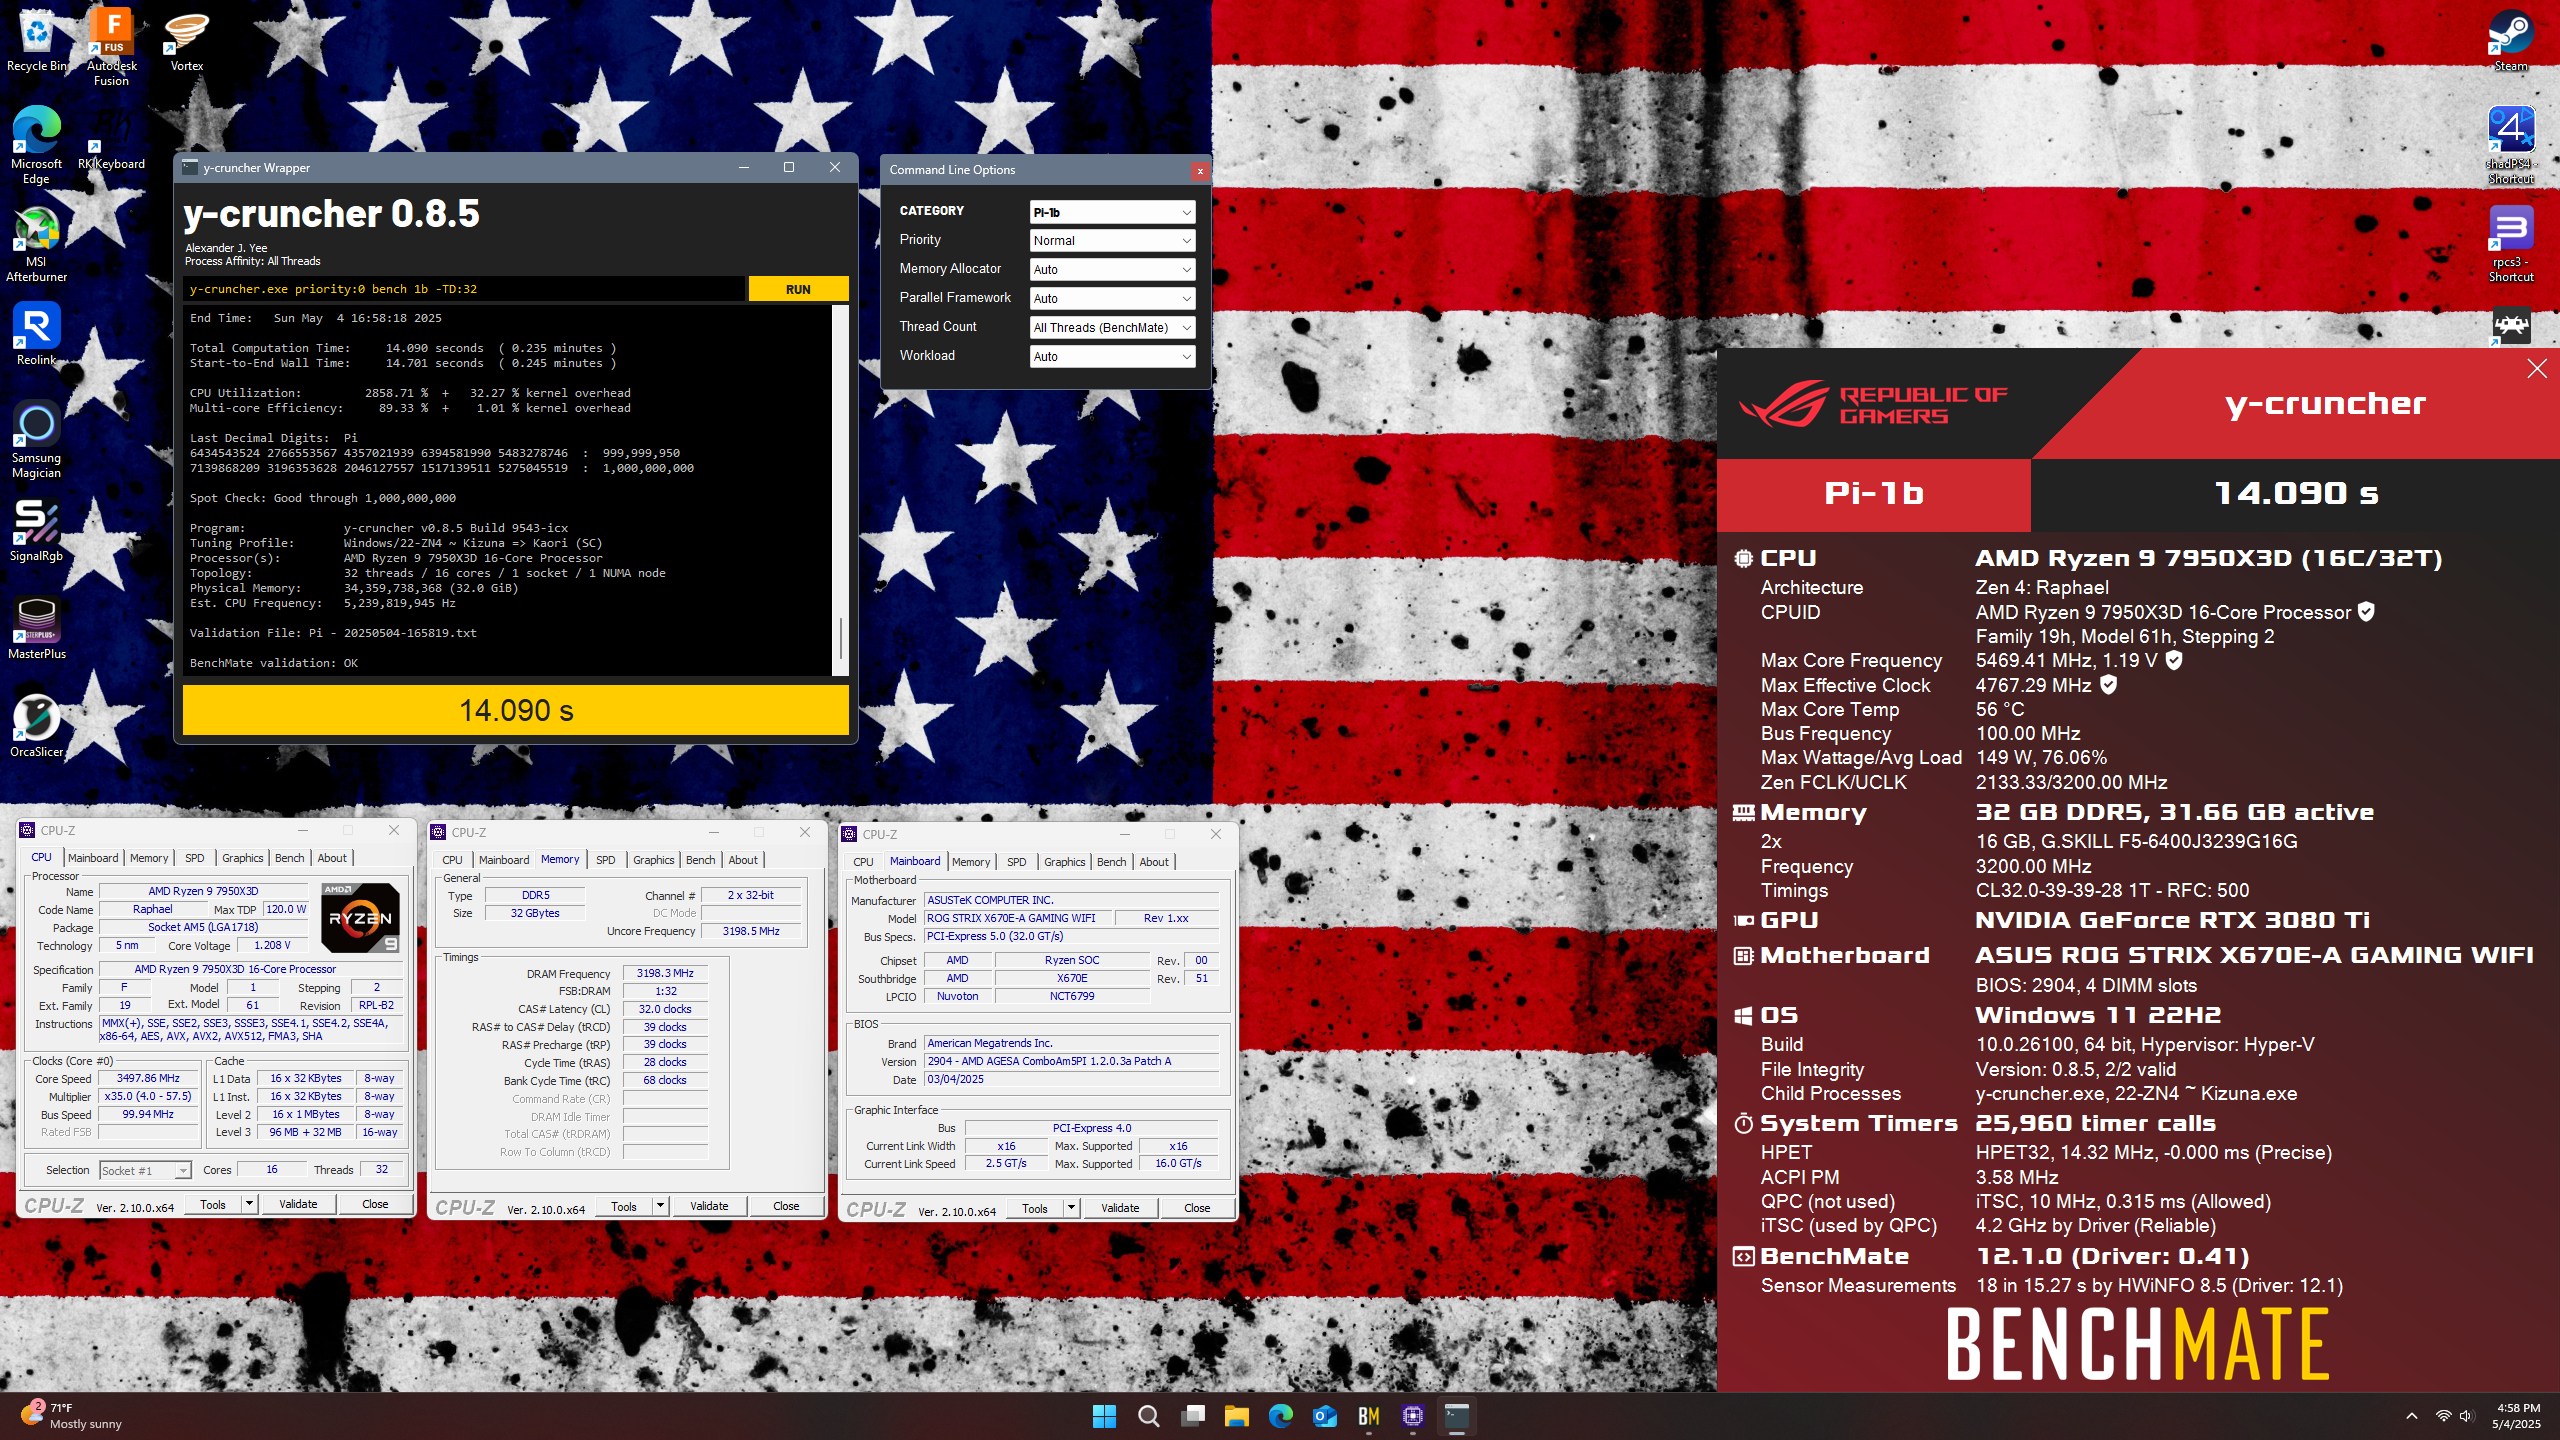Open the Priority dropdown set to Normal
2560x1440 pixels.
1112,241
